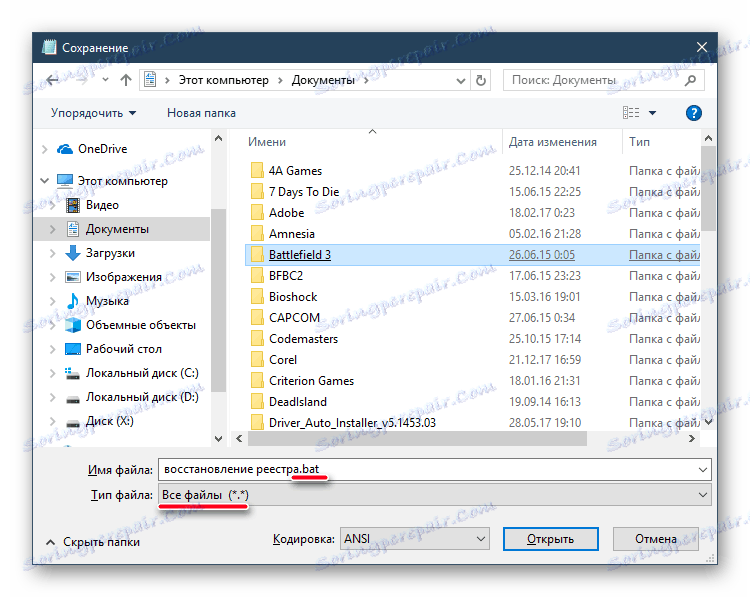This screenshot has height=597, width=750.
Task: Click the search magnifier icon
Action: click(690, 80)
